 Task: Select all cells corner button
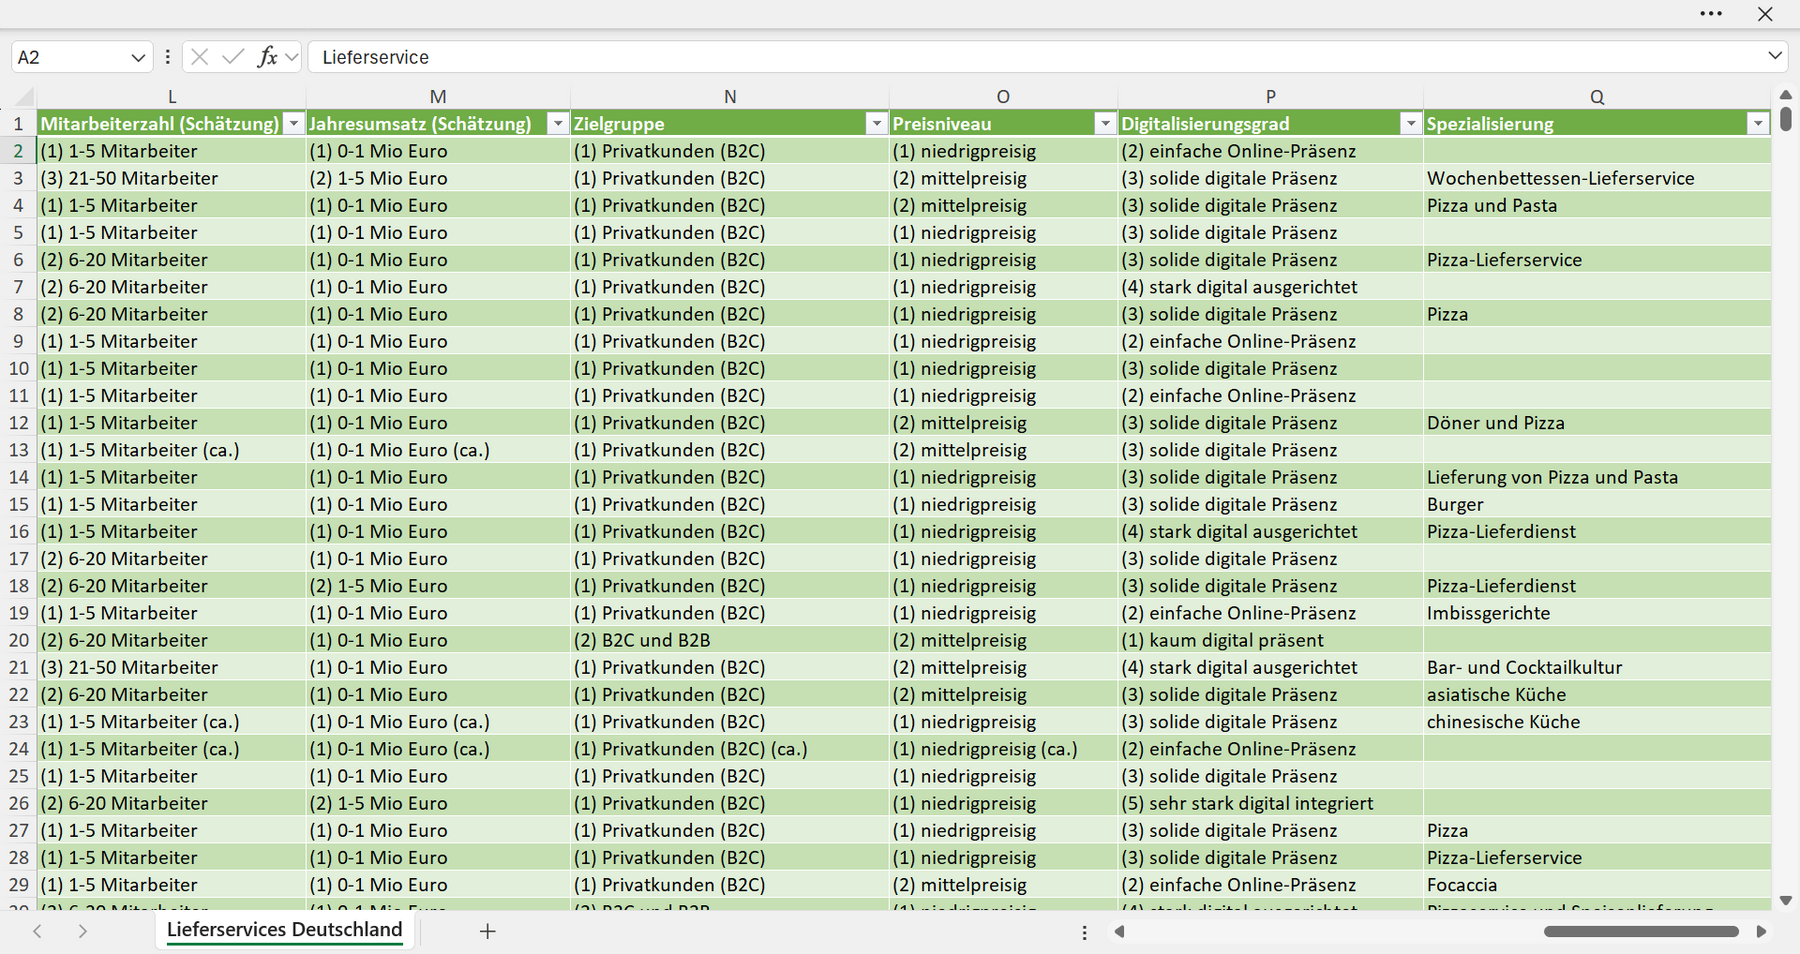click(x=24, y=97)
